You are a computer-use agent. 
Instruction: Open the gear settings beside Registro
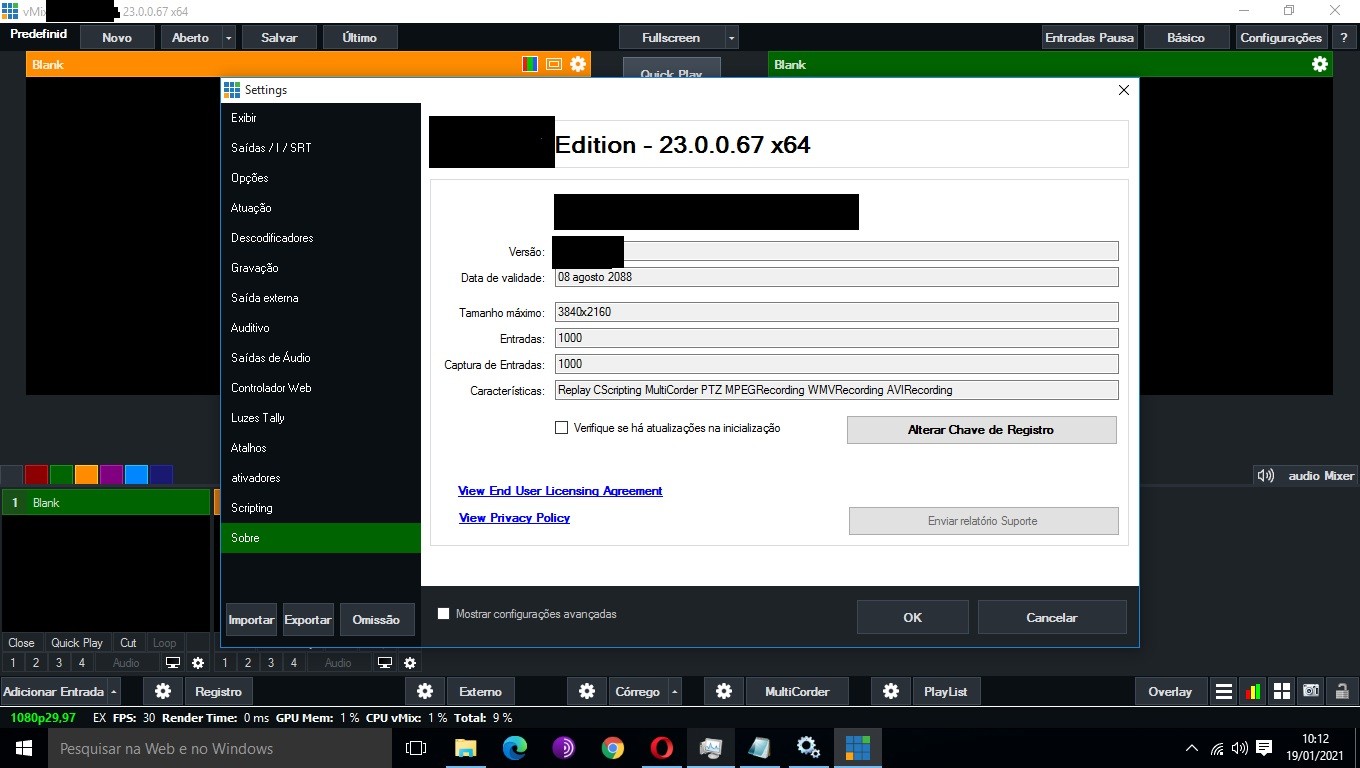coord(163,691)
